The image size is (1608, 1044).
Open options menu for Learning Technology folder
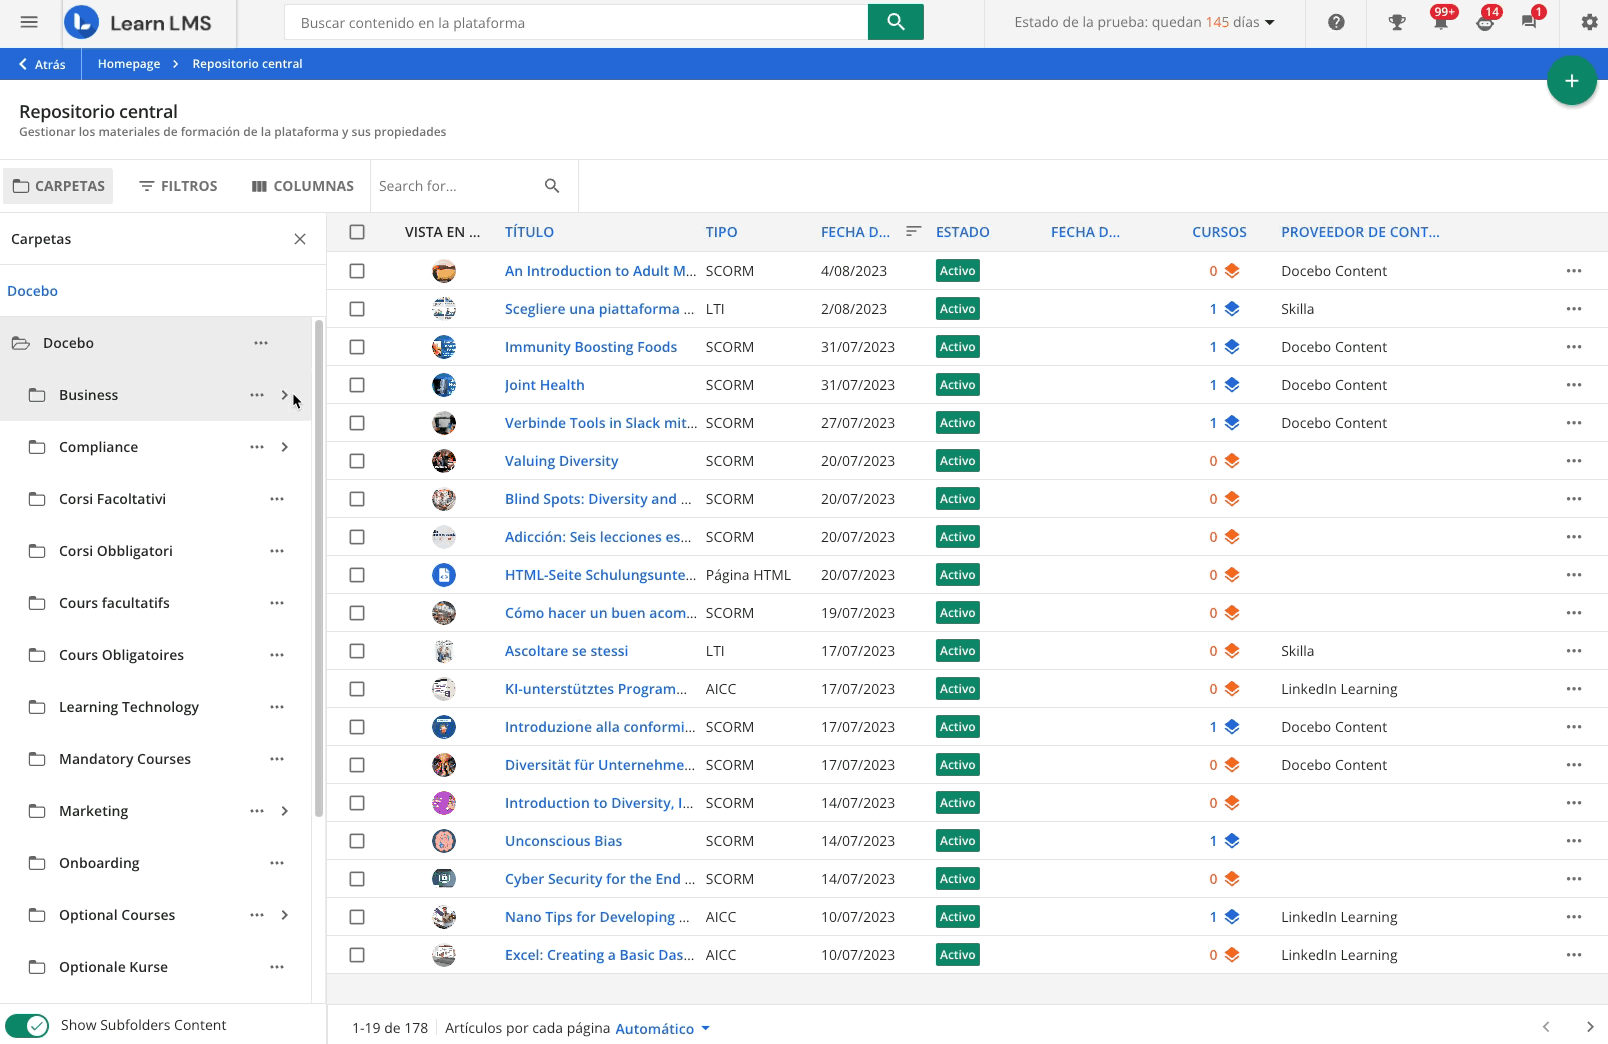[277, 707]
